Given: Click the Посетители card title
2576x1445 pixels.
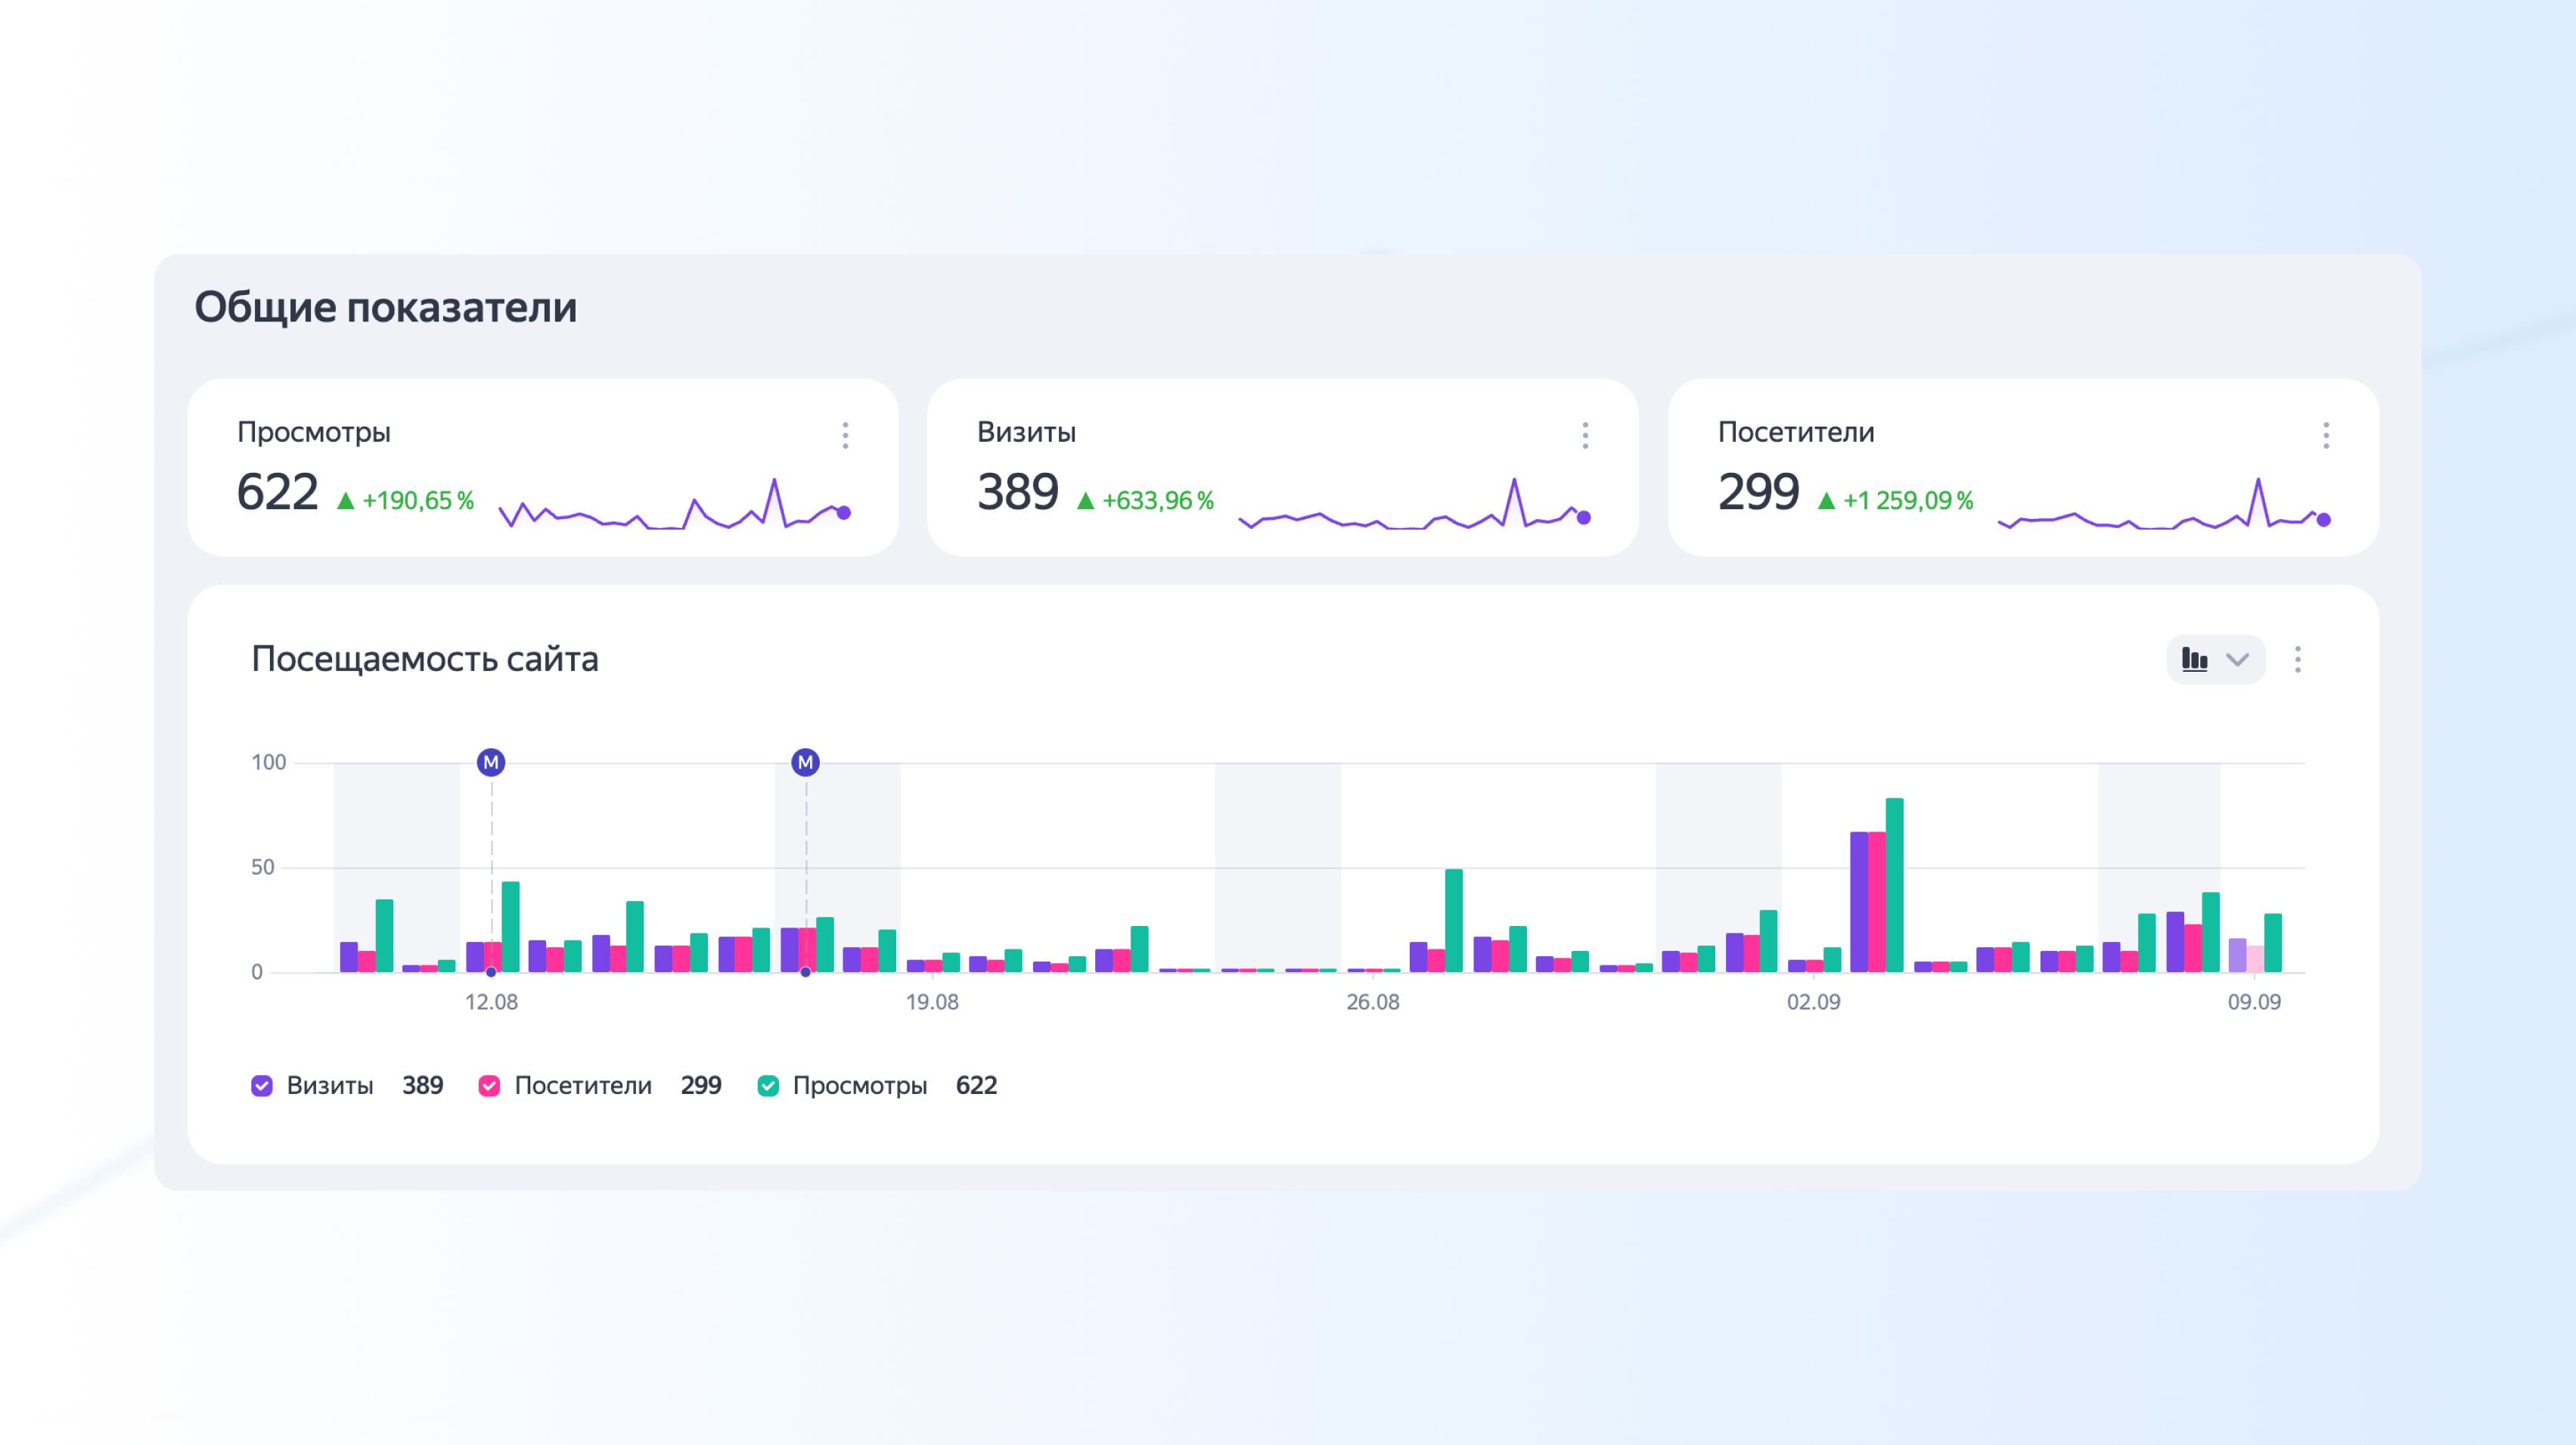Looking at the screenshot, I should [1796, 432].
